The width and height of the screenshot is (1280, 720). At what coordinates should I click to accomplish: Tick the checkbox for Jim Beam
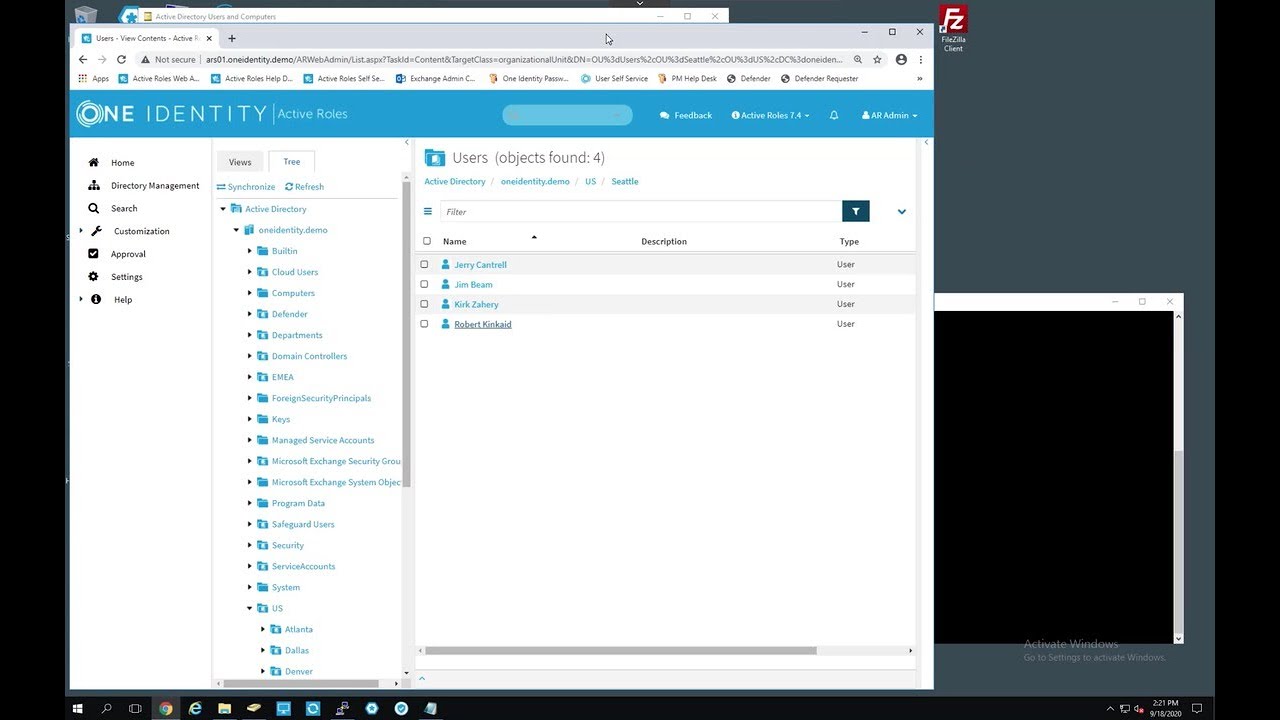point(424,284)
